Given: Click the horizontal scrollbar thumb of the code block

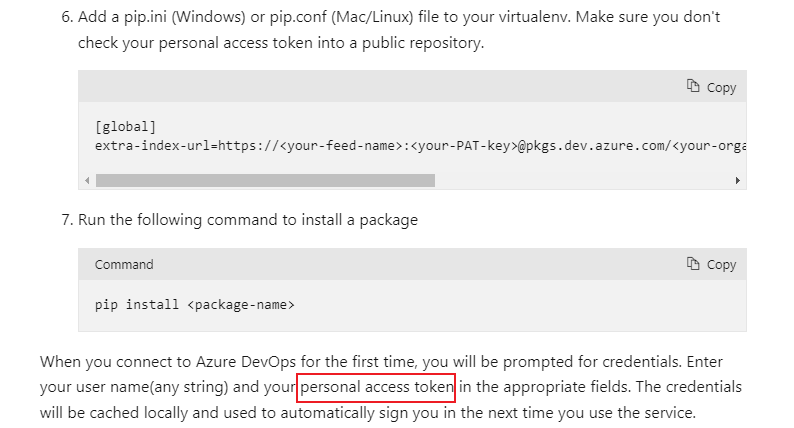Looking at the screenshot, I should 265,181.
